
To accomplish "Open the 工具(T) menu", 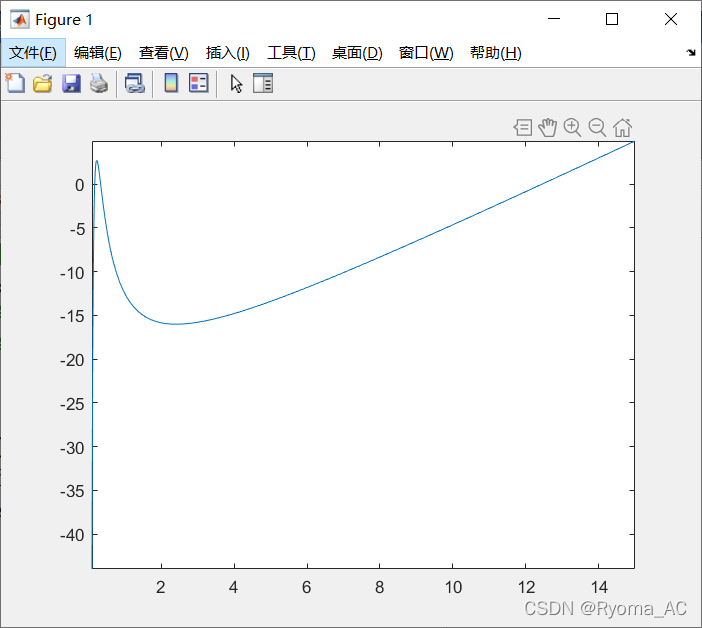I will click(x=291, y=53).
